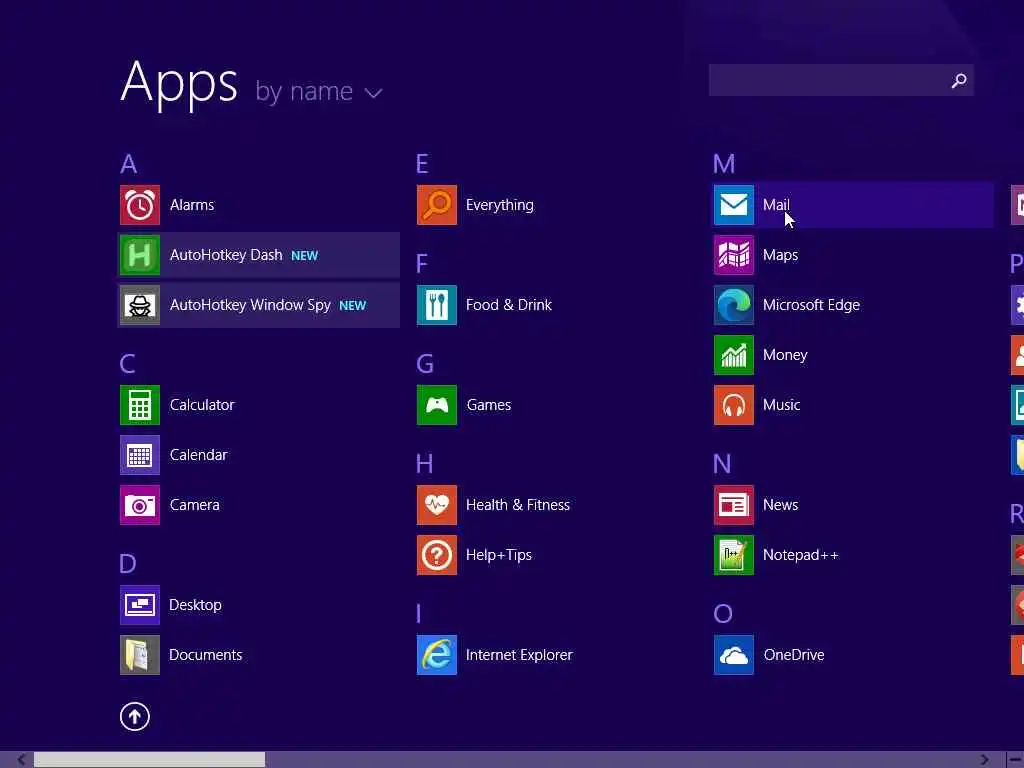Click the 'Games' label text
The image size is (1024, 768).
click(489, 405)
